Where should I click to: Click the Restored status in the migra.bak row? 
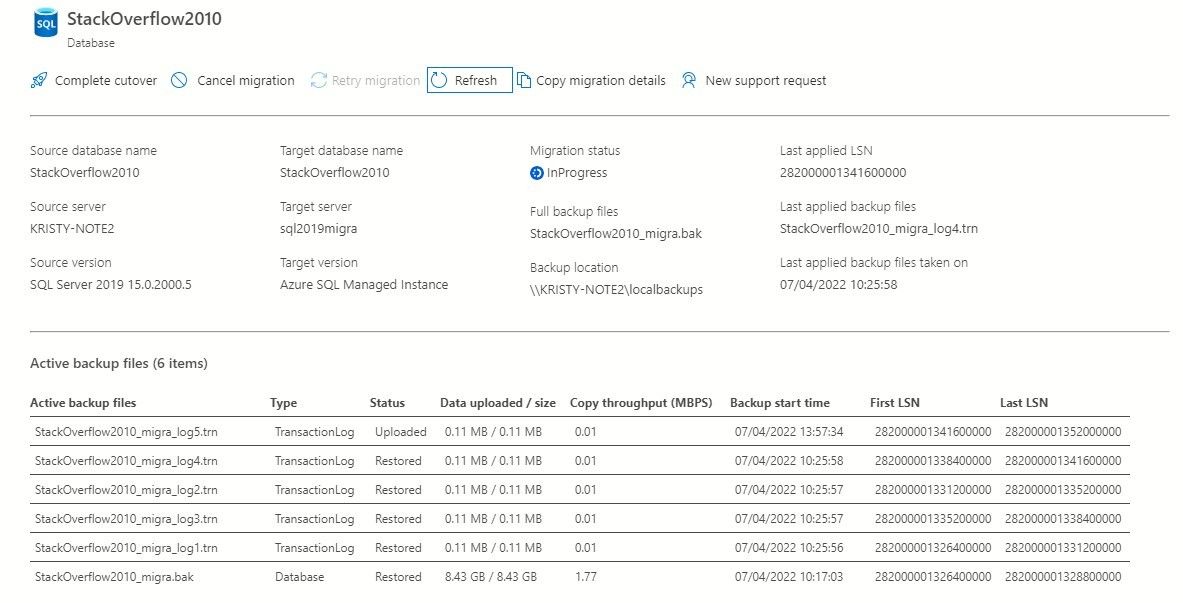tap(398, 577)
